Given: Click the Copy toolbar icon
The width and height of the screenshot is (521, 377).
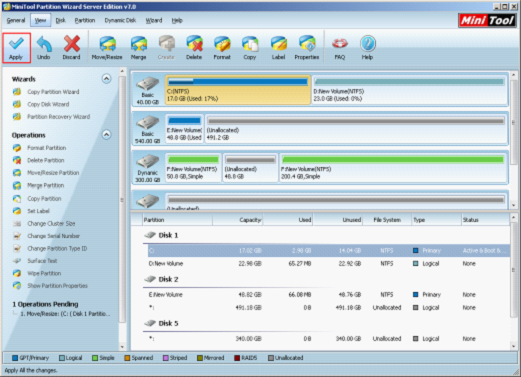Looking at the screenshot, I should coord(250,48).
